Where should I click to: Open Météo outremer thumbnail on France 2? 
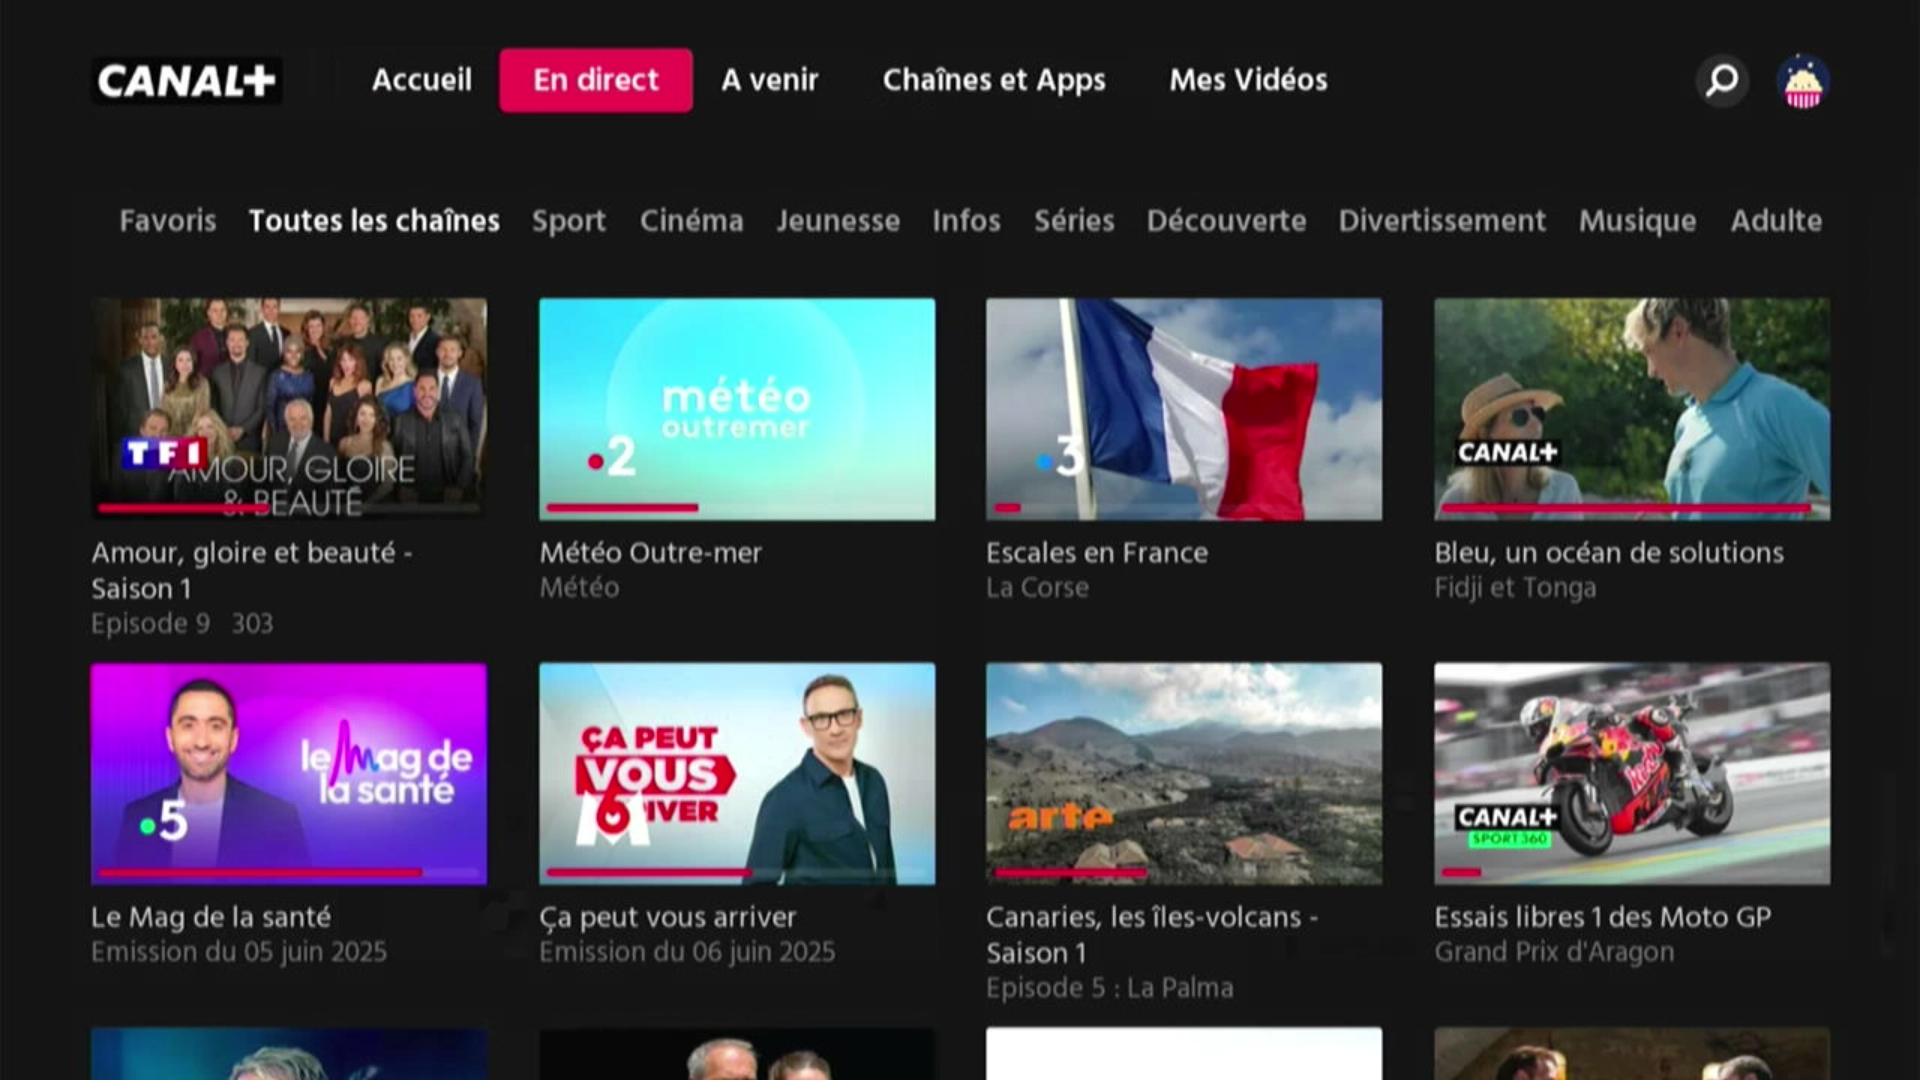[737, 409]
